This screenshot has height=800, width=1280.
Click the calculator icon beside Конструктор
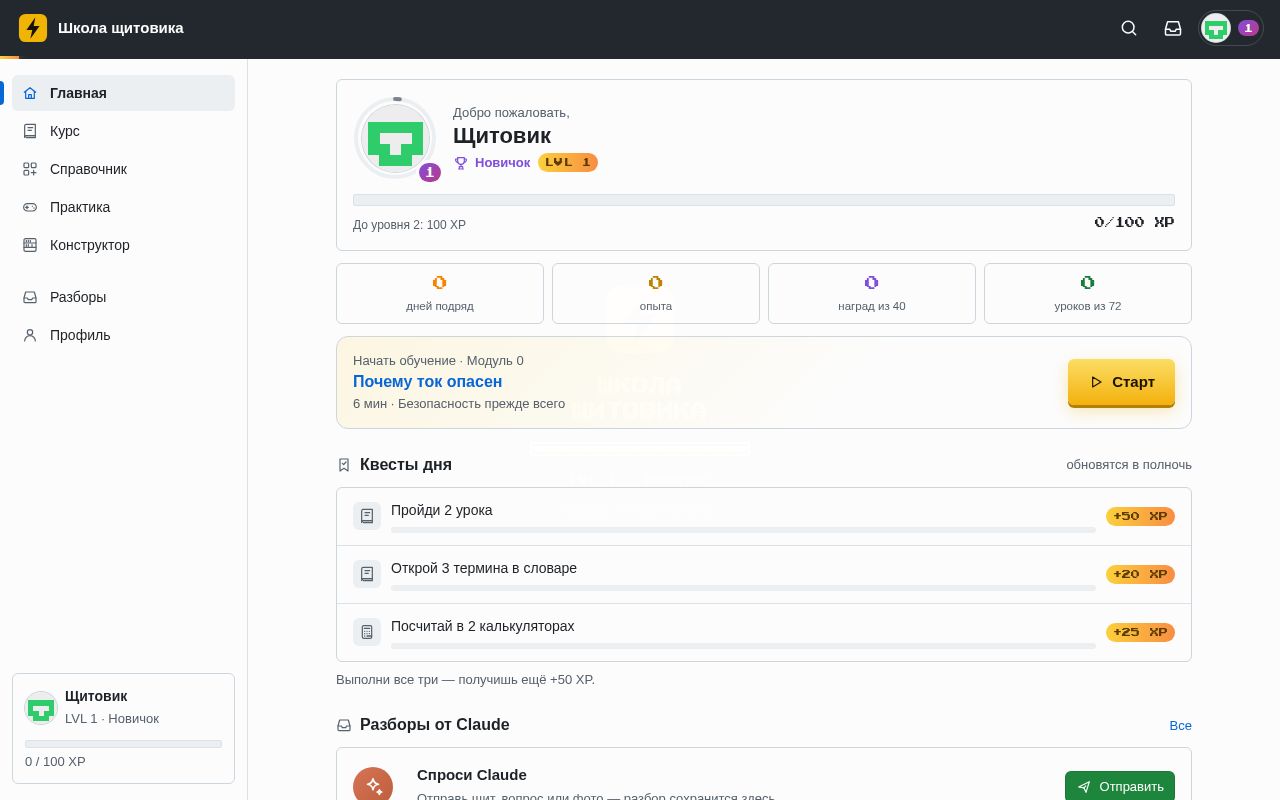[x=30, y=245]
